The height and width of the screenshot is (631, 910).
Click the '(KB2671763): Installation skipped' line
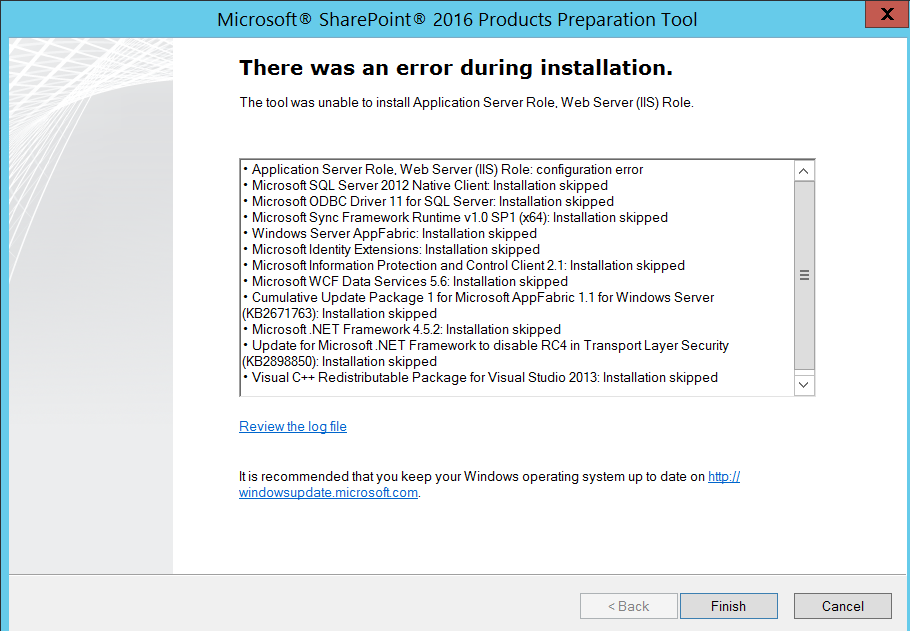[x=340, y=313]
